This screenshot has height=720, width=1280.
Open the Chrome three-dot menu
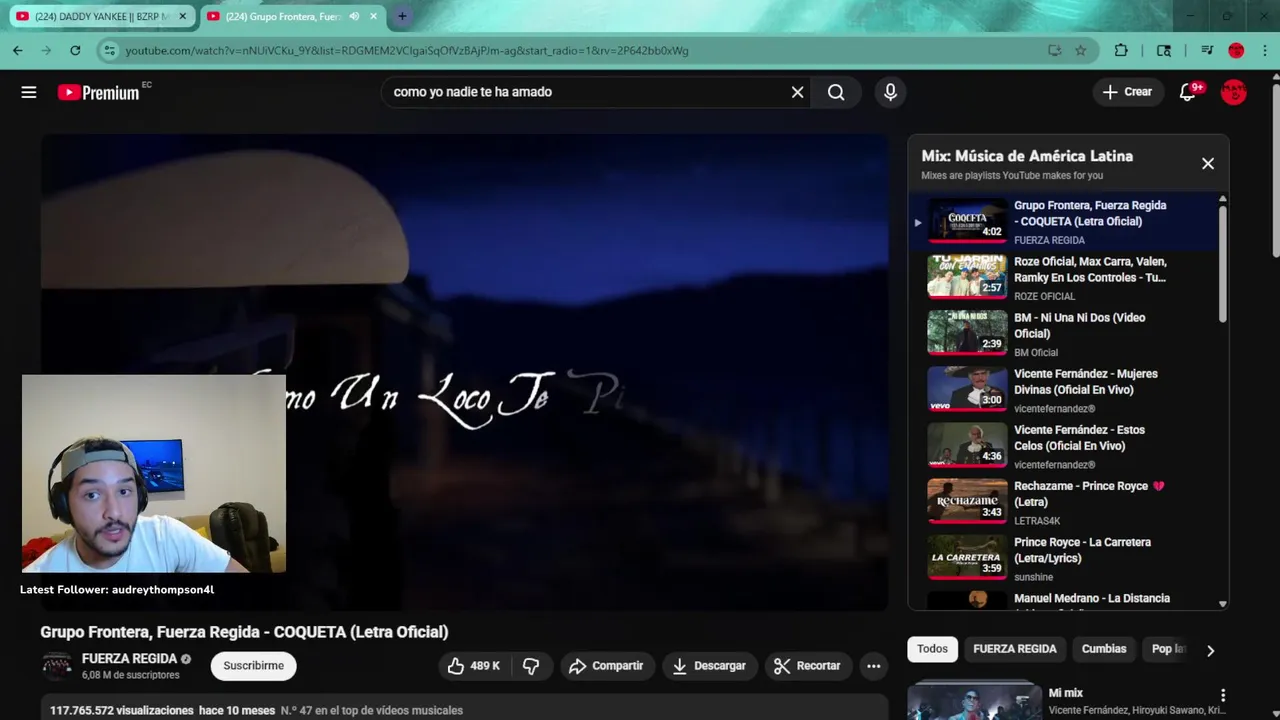coord(1264,50)
